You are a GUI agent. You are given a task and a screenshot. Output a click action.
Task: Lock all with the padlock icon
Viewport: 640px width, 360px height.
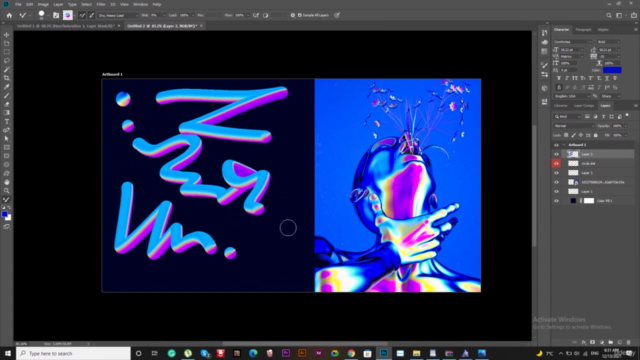(x=596, y=135)
